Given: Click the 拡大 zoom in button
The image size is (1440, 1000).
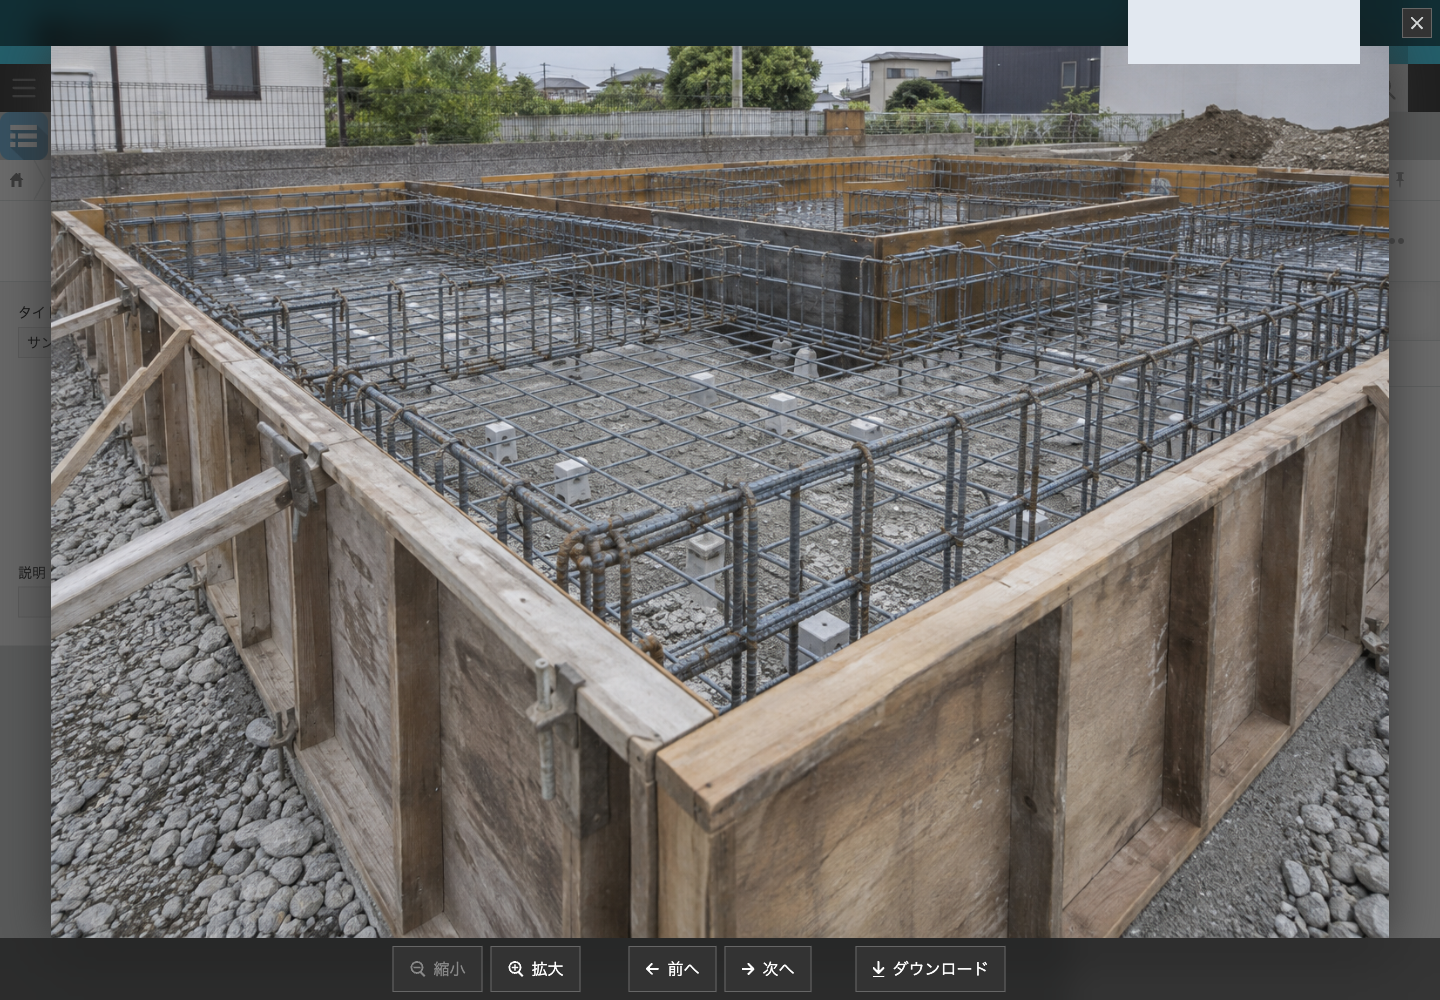Looking at the screenshot, I should pos(535,969).
